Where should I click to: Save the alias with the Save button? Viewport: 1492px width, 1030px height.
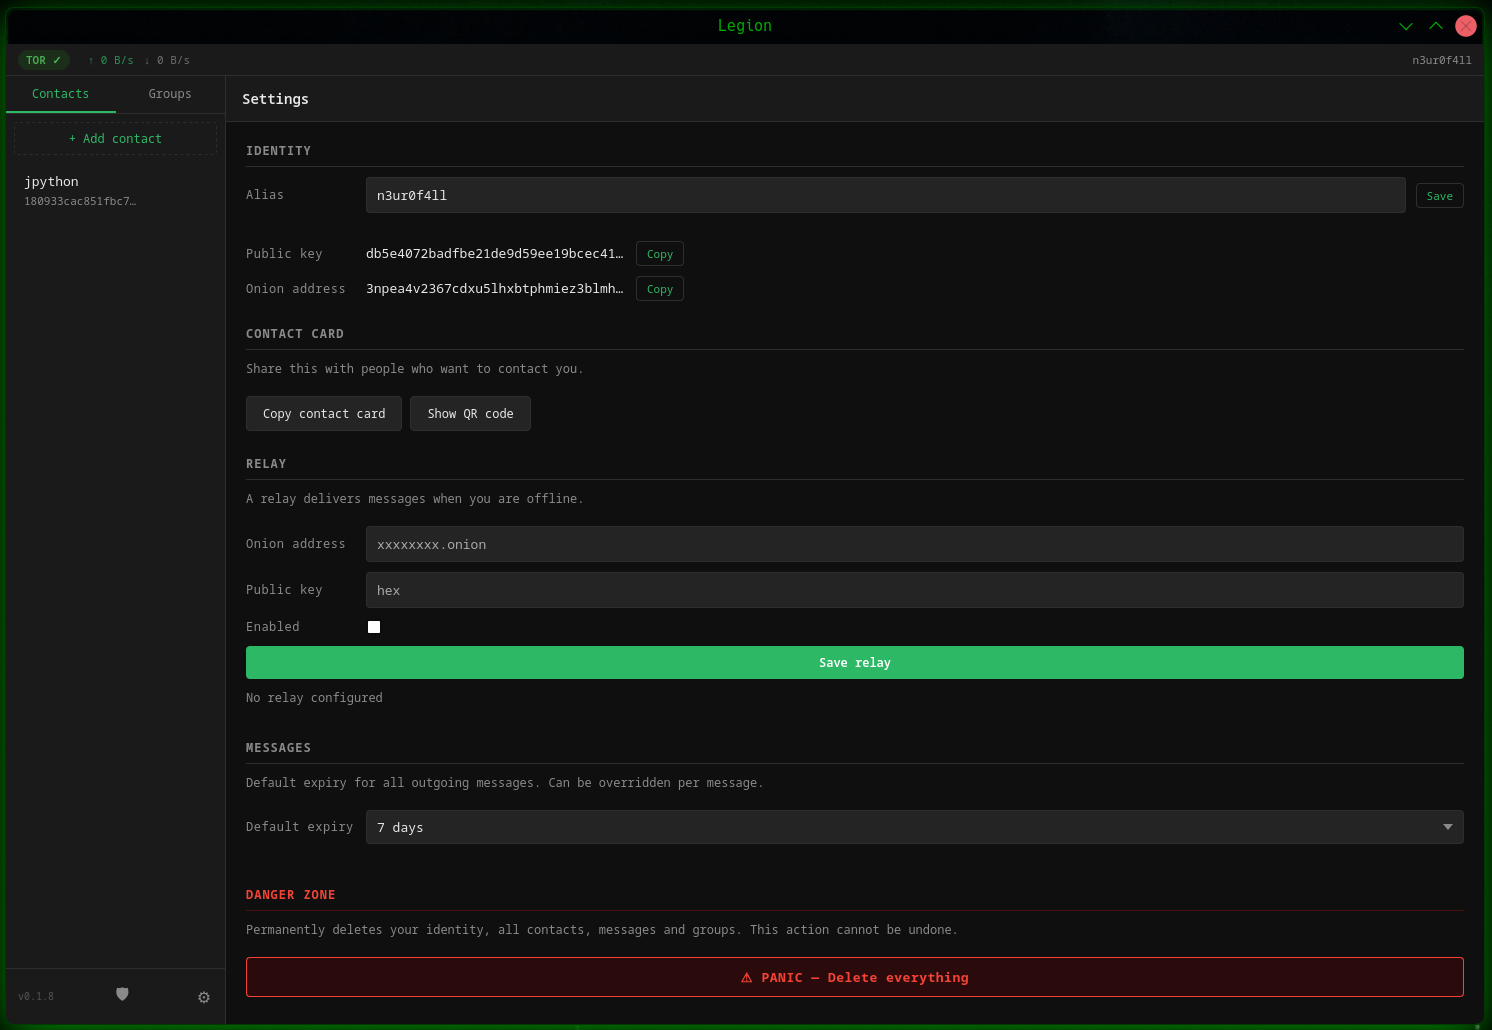pos(1439,196)
